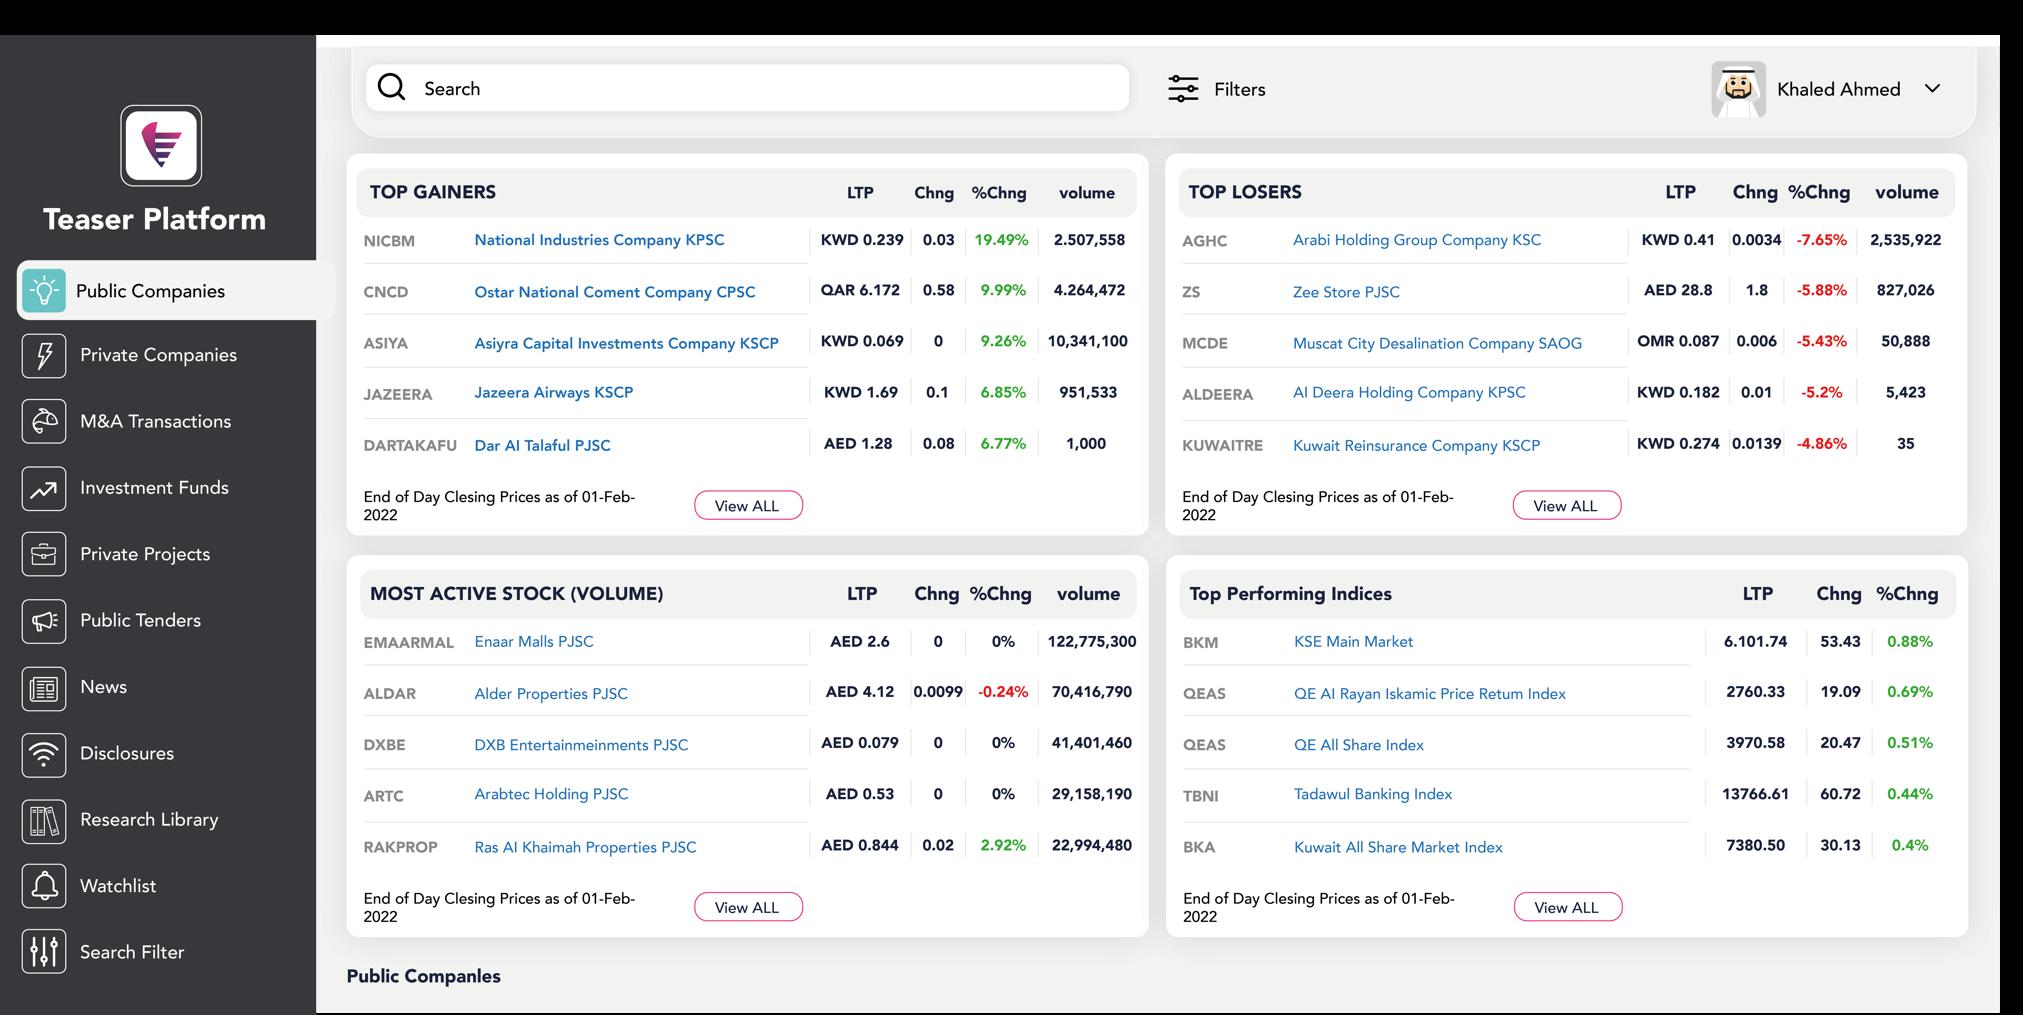Open Search Filter sliders icon

[x=44, y=952]
